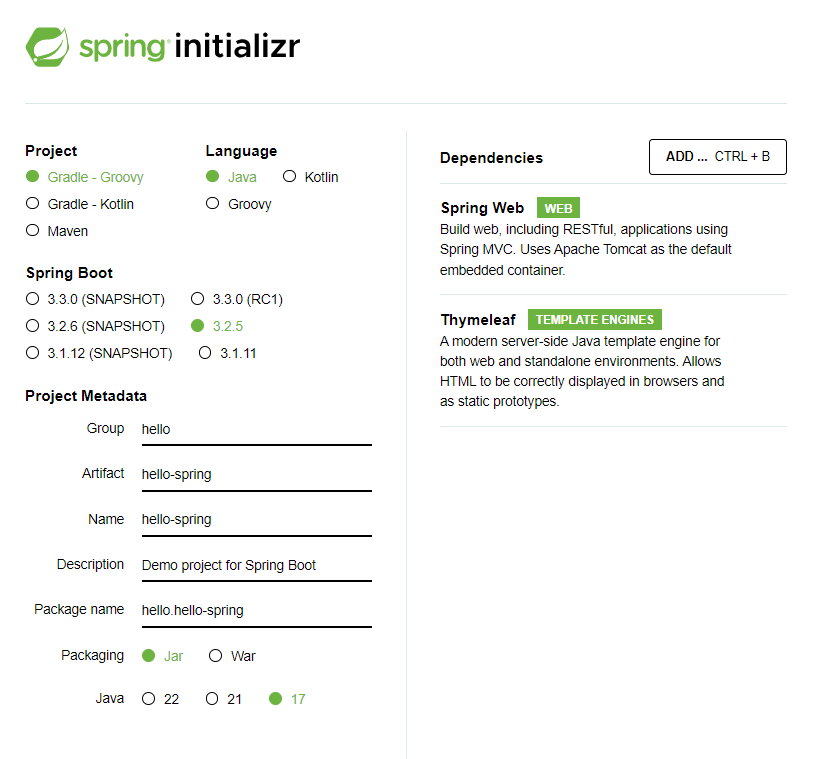The image size is (813, 759).
Task: Choose Spring Boot 3.2.6 (SNAPSHOT)
Action: [95, 326]
